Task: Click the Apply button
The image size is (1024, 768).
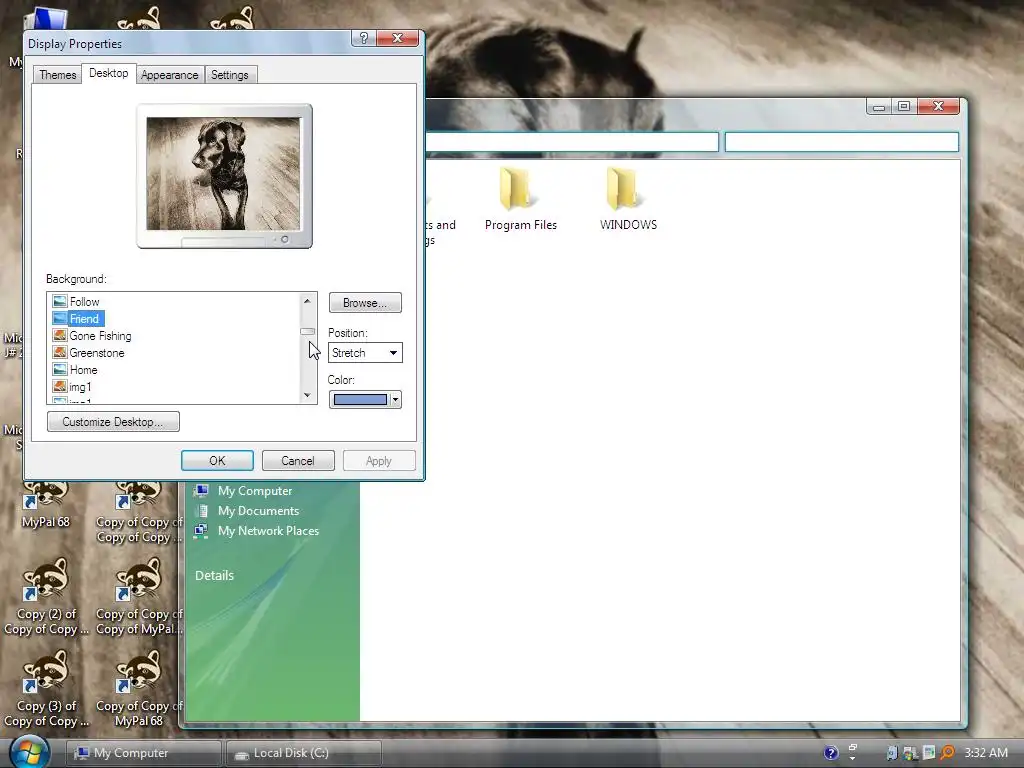Action: 379,460
